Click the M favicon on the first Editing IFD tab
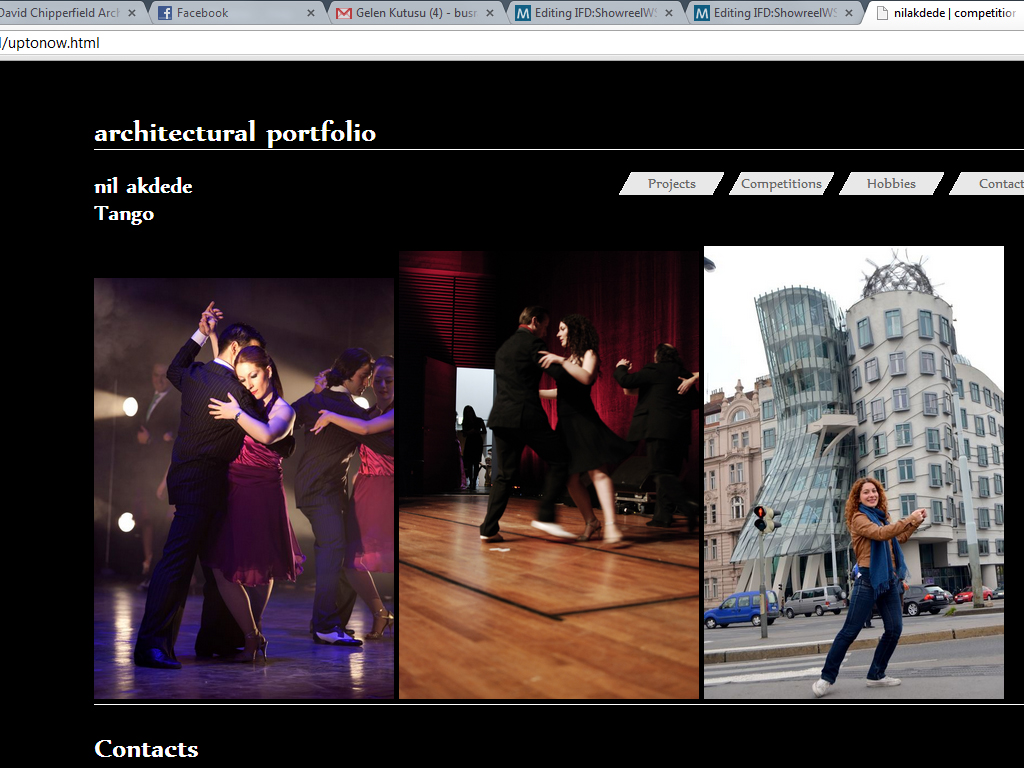 tap(523, 13)
